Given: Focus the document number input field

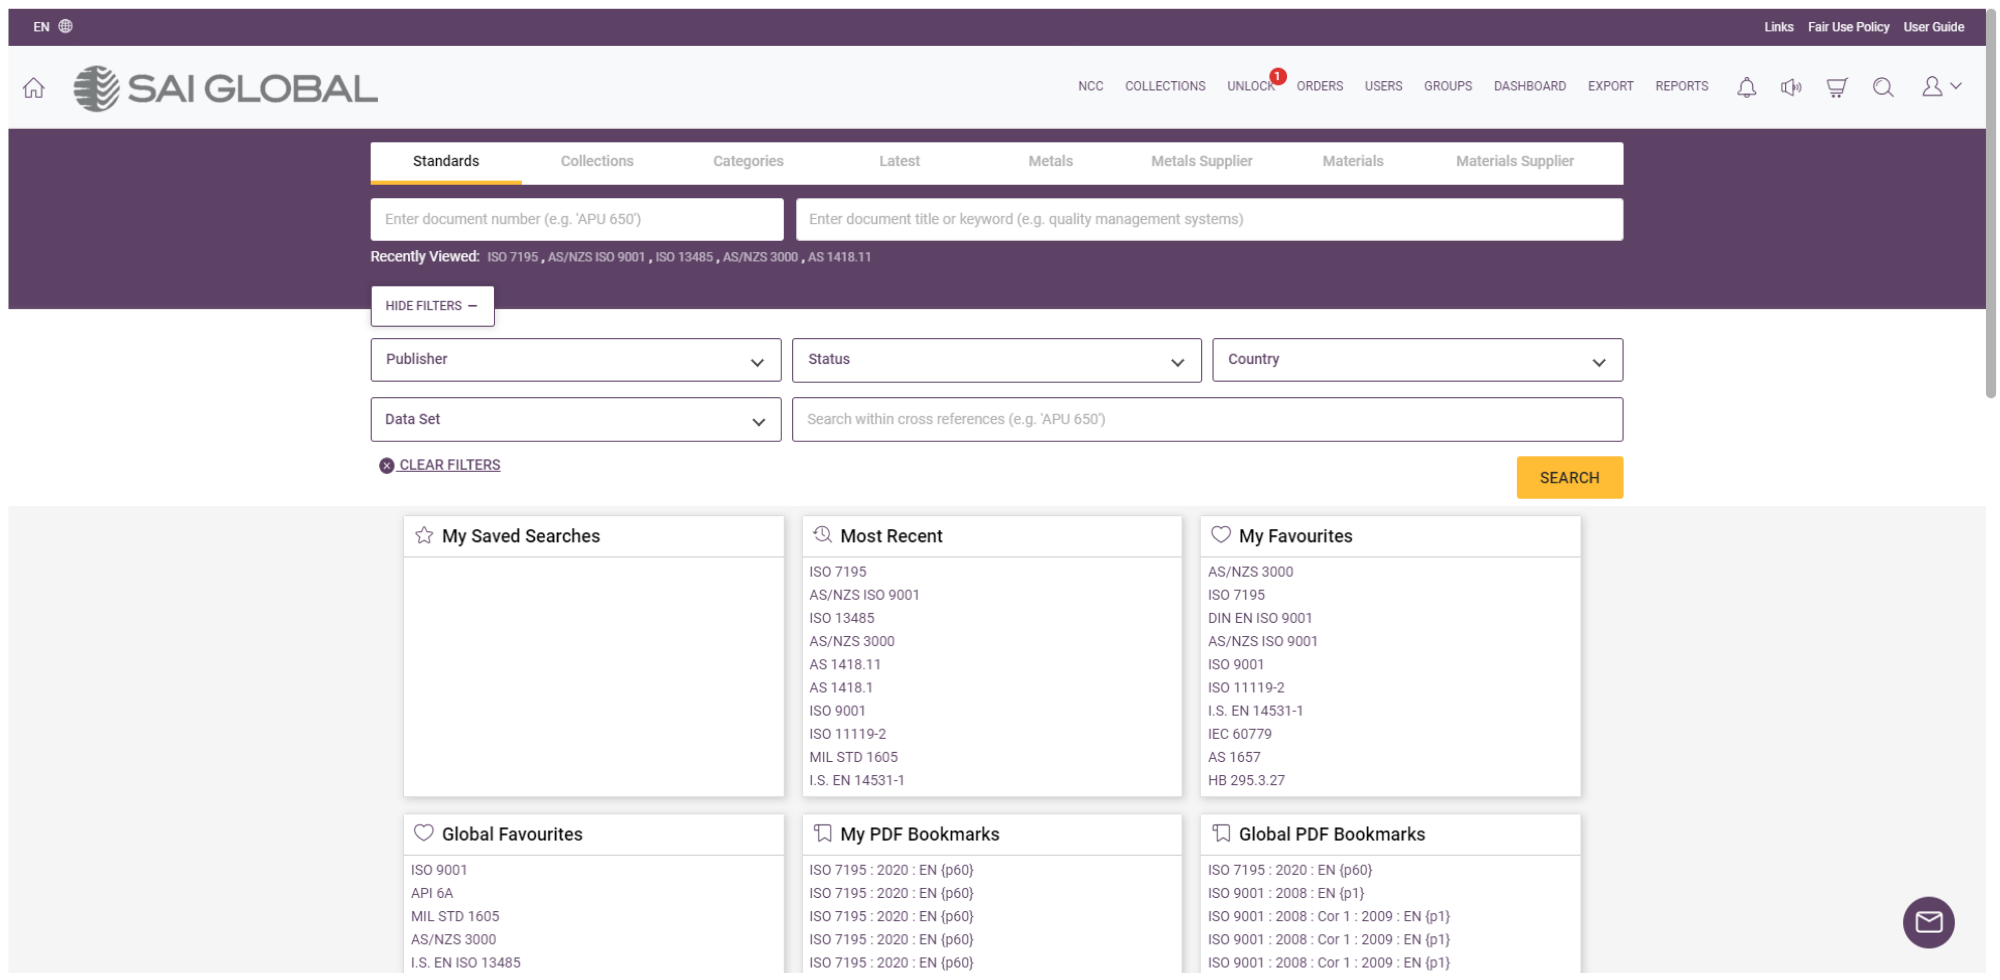Looking at the screenshot, I should tap(577, 219).
